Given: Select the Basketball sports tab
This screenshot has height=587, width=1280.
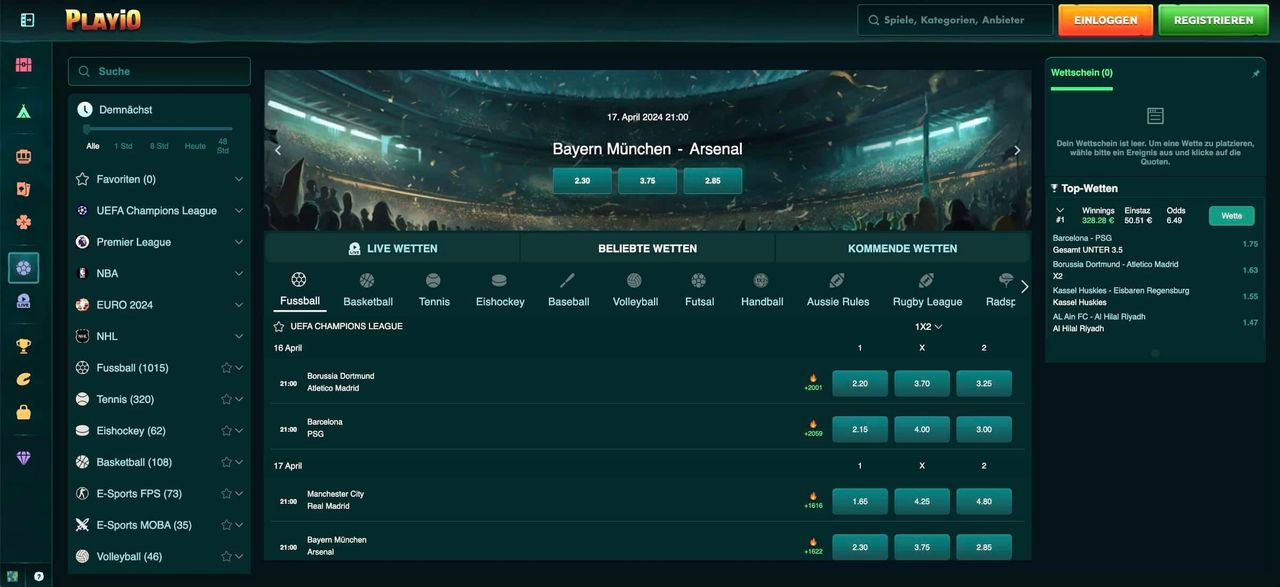Looking at the screenshot, I should [368, 289].
